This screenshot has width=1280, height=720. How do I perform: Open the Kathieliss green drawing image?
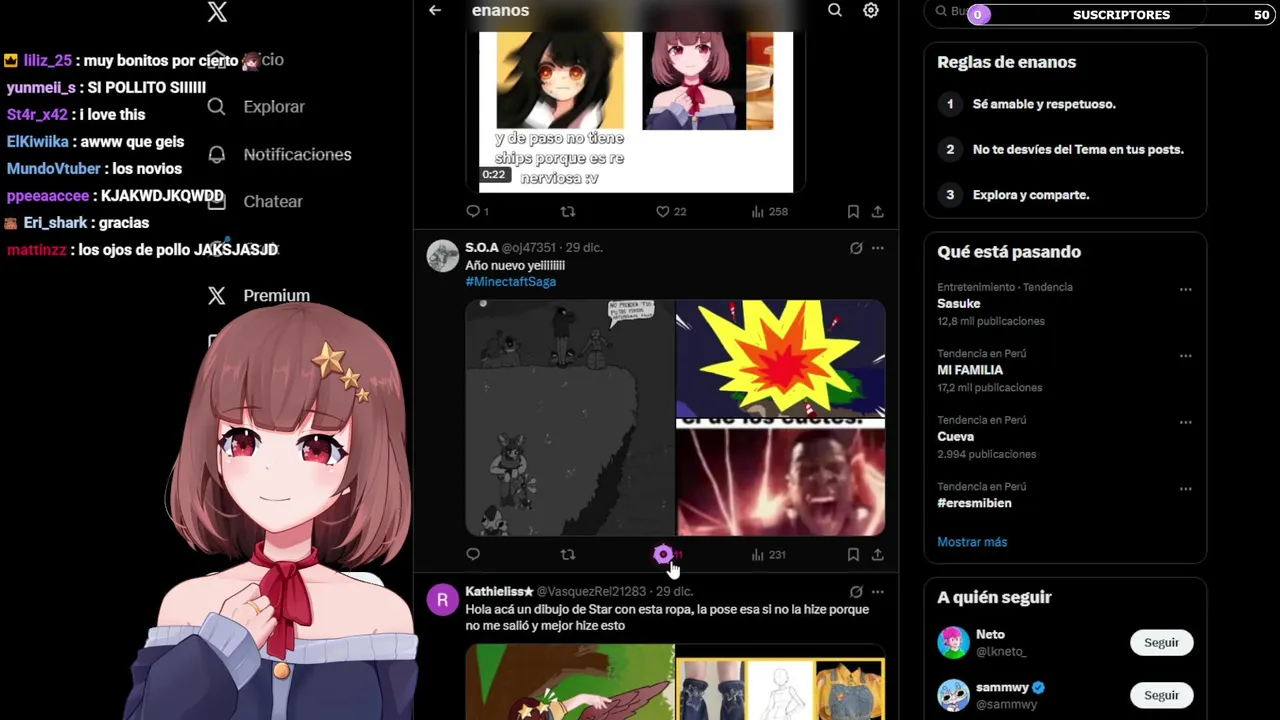pos(570,682)
